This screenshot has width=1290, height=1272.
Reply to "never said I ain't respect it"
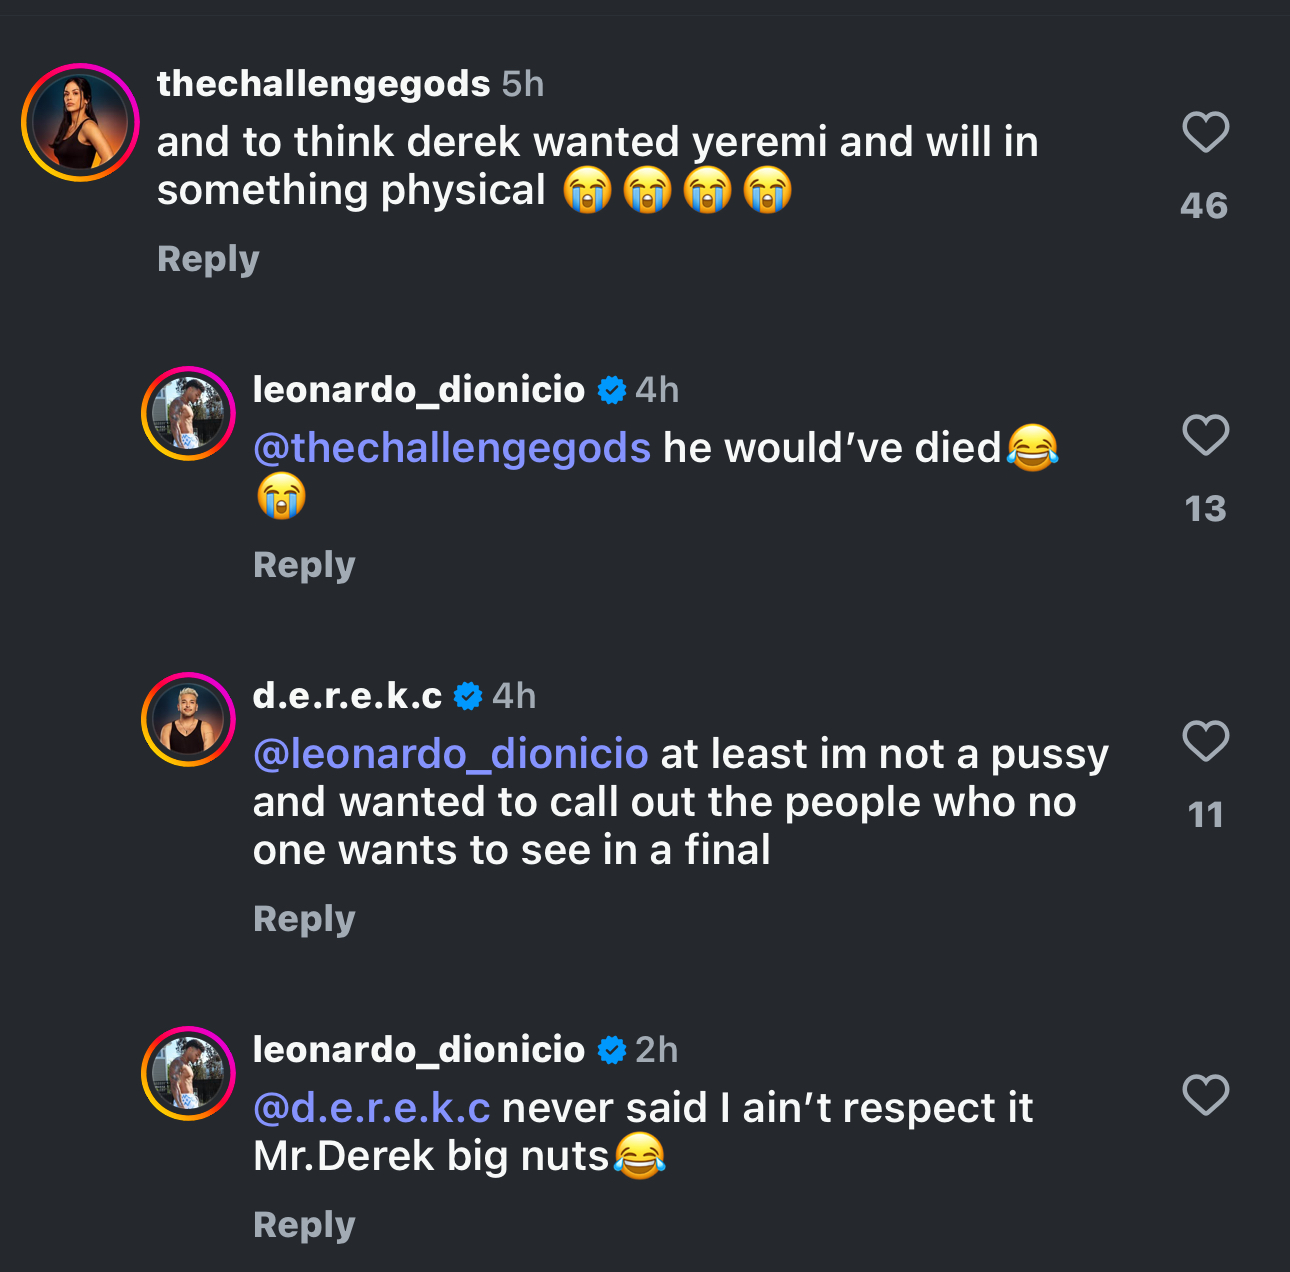[304, 1225]
